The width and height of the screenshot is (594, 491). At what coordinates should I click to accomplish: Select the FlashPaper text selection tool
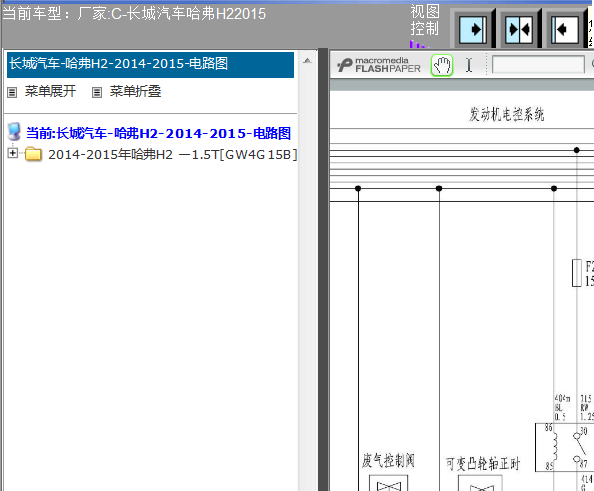click(469, 65)
